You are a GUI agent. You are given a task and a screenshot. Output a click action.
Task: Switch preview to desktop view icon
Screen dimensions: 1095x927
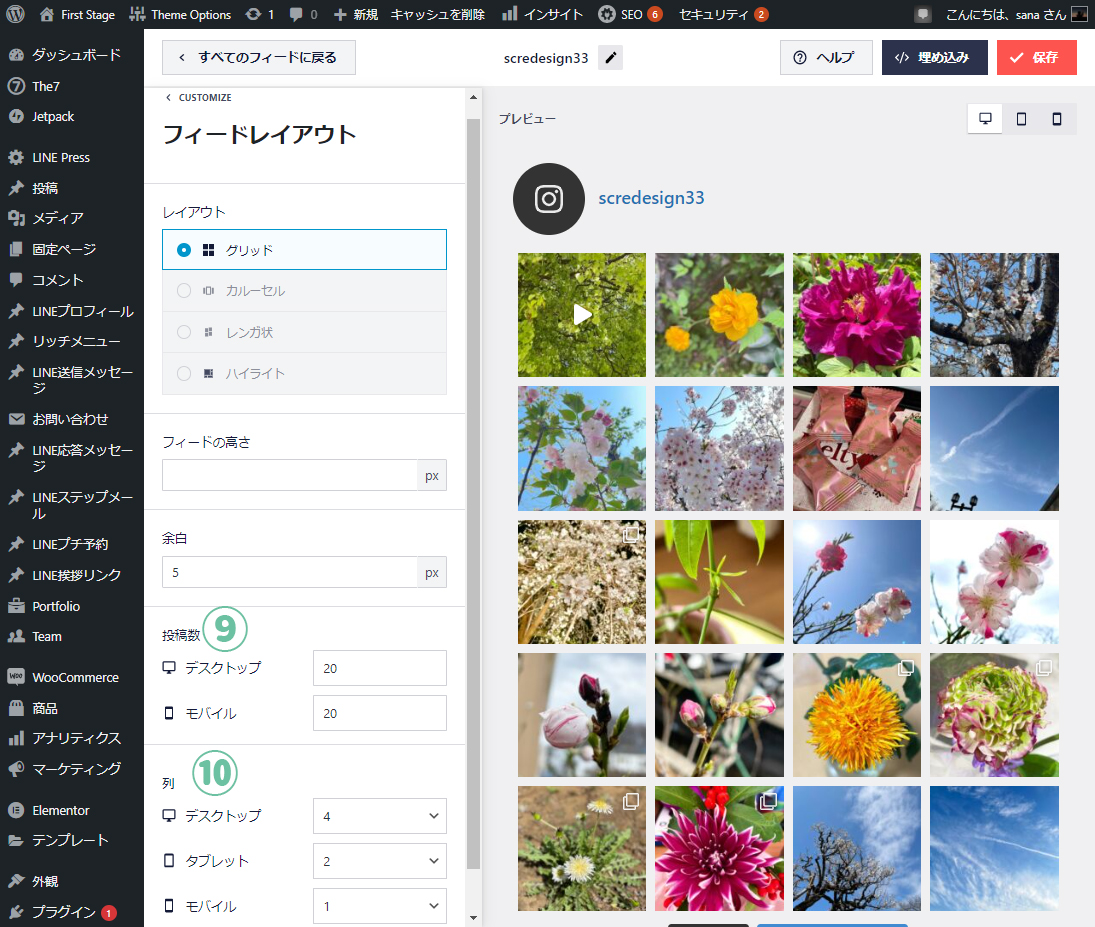pyautogui.click(x=985, y=119)
